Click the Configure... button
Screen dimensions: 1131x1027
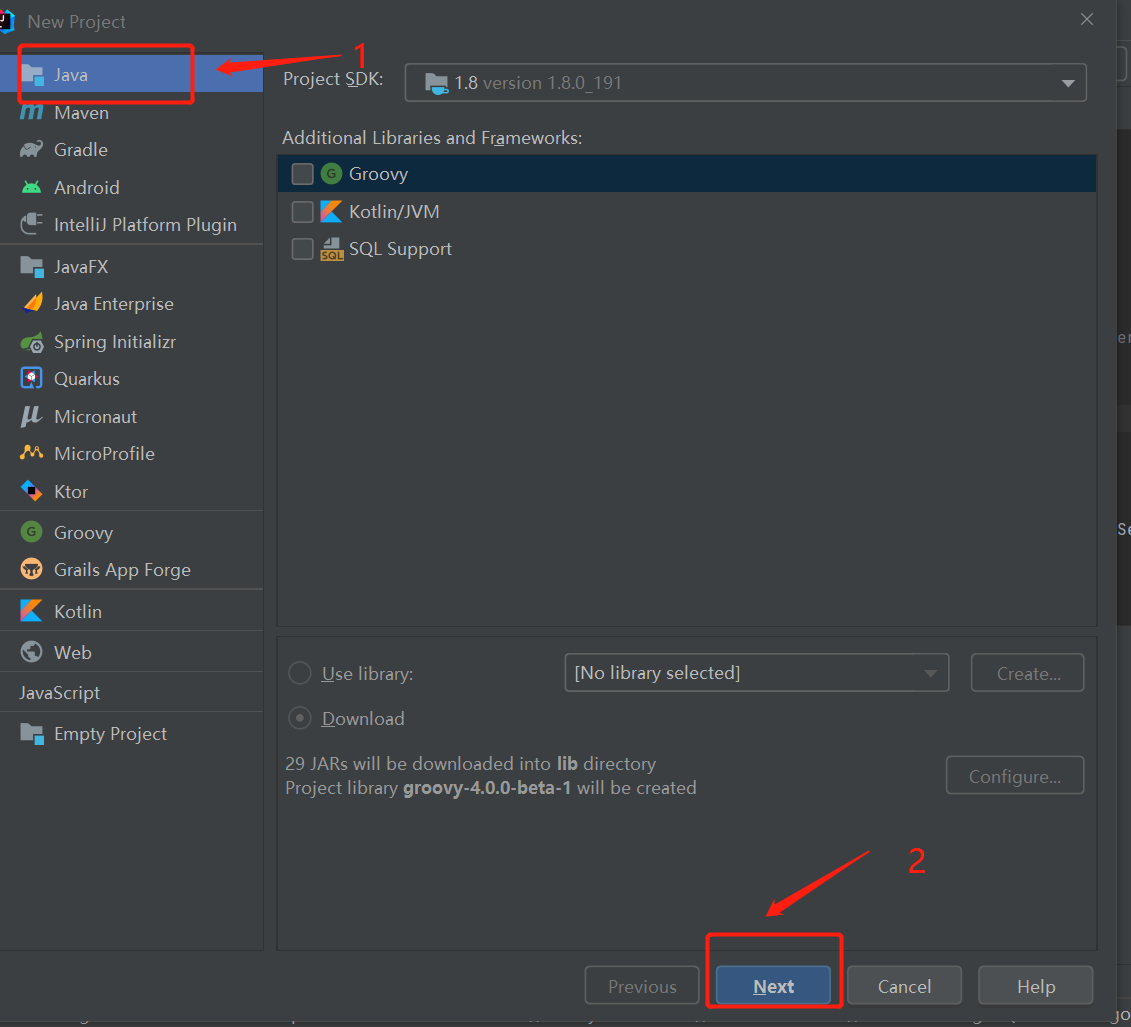tap(1015, 775)
